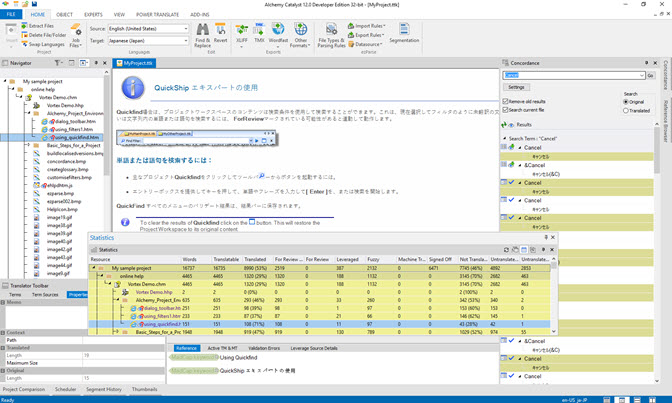Image resolution: width=672 pixels, height=403 pixels.
Task: Open the Concordance search term dropdown
Action: [642, 75]
